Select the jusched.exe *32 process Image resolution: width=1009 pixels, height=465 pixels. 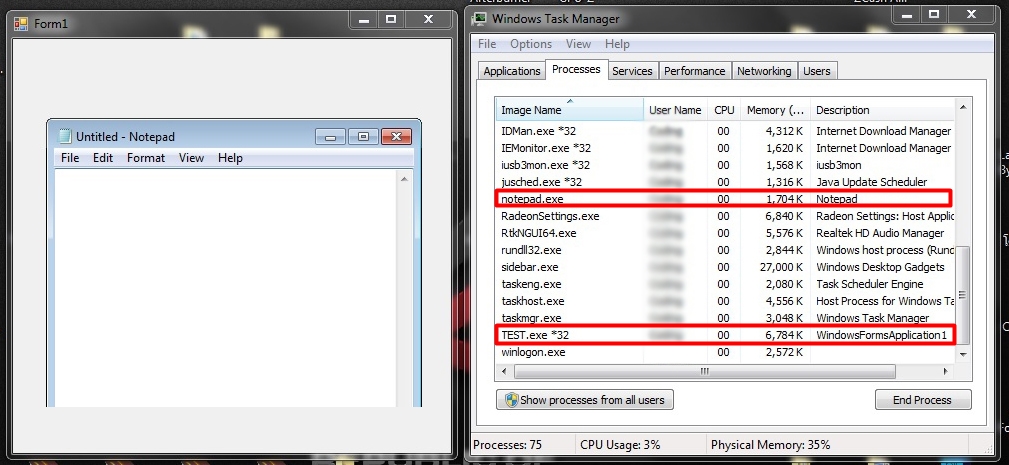(725, 182)
